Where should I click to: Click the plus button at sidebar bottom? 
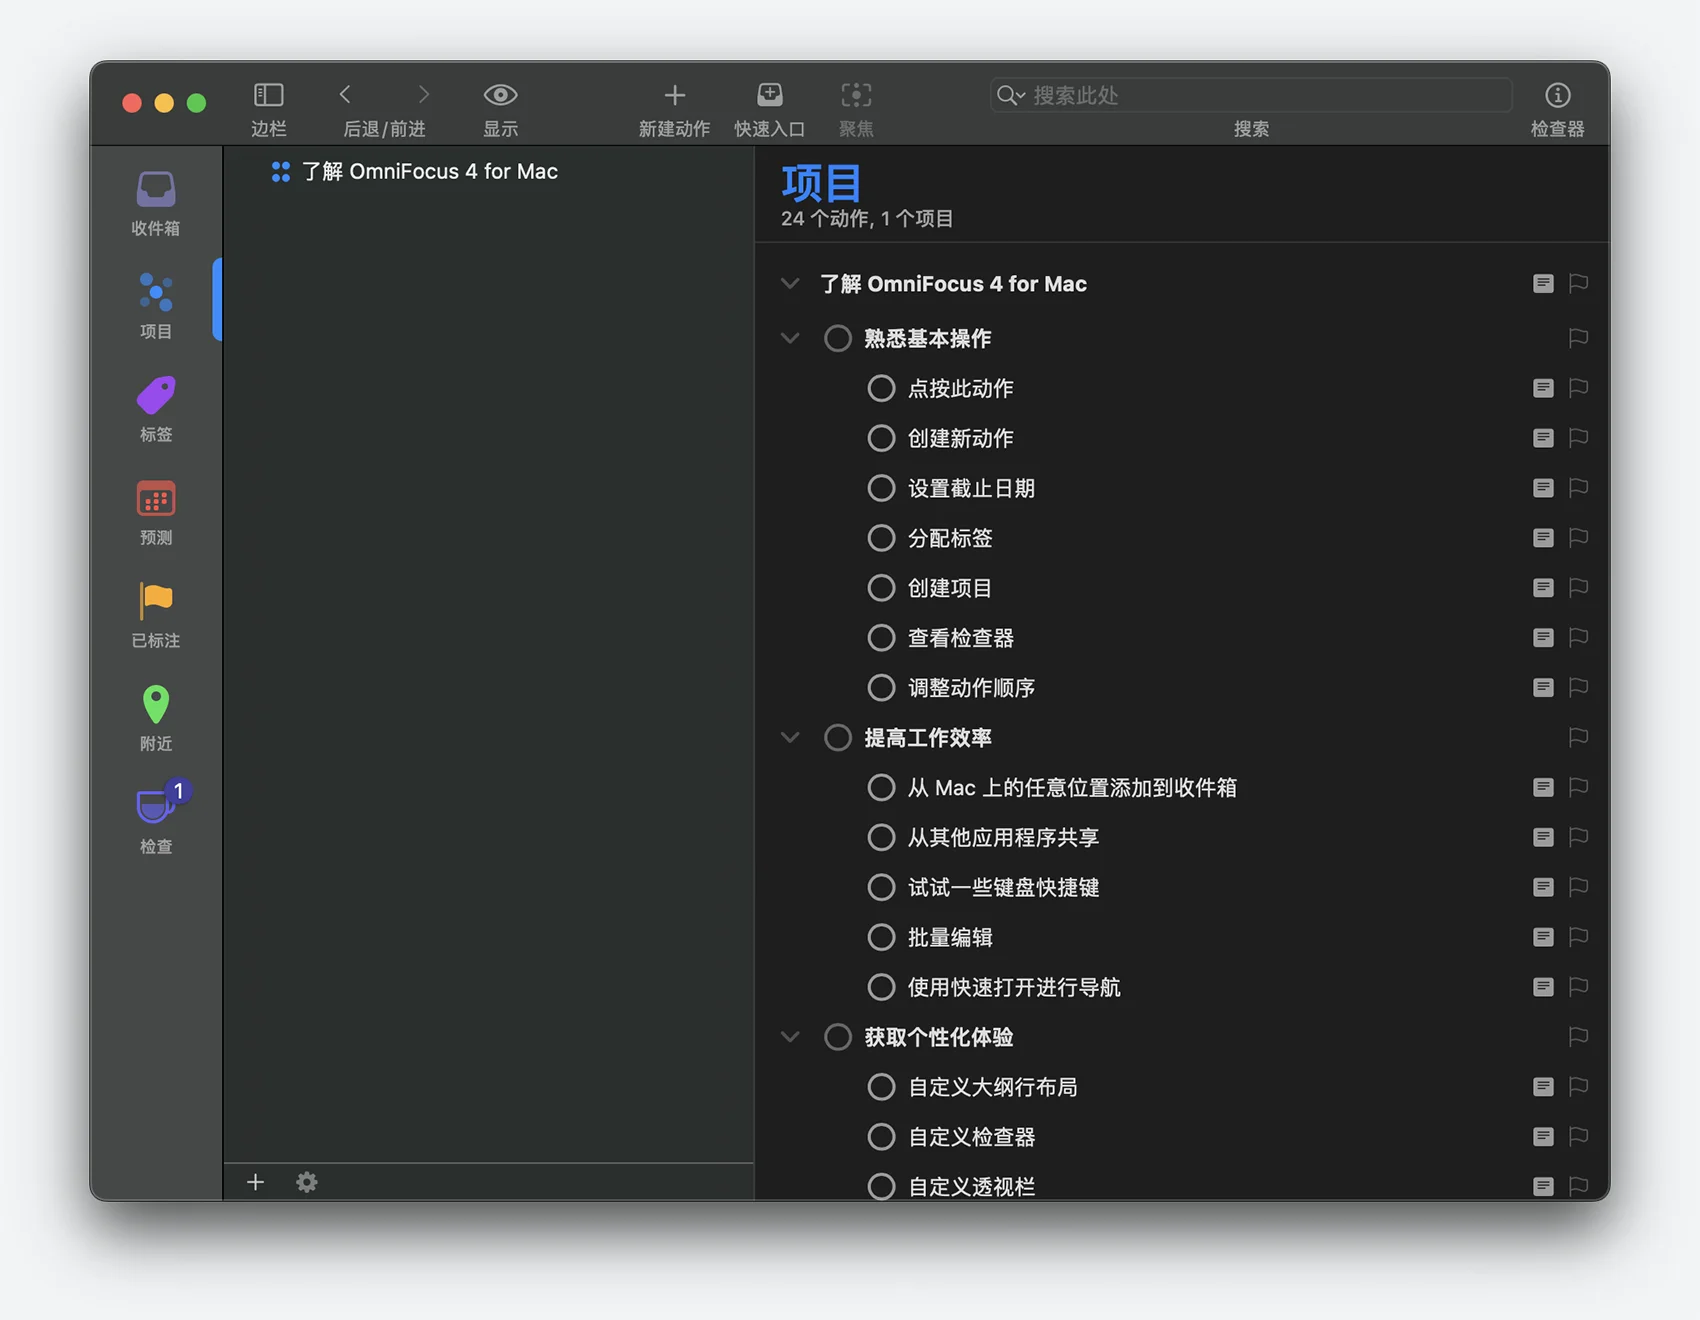click(255, 1182)
